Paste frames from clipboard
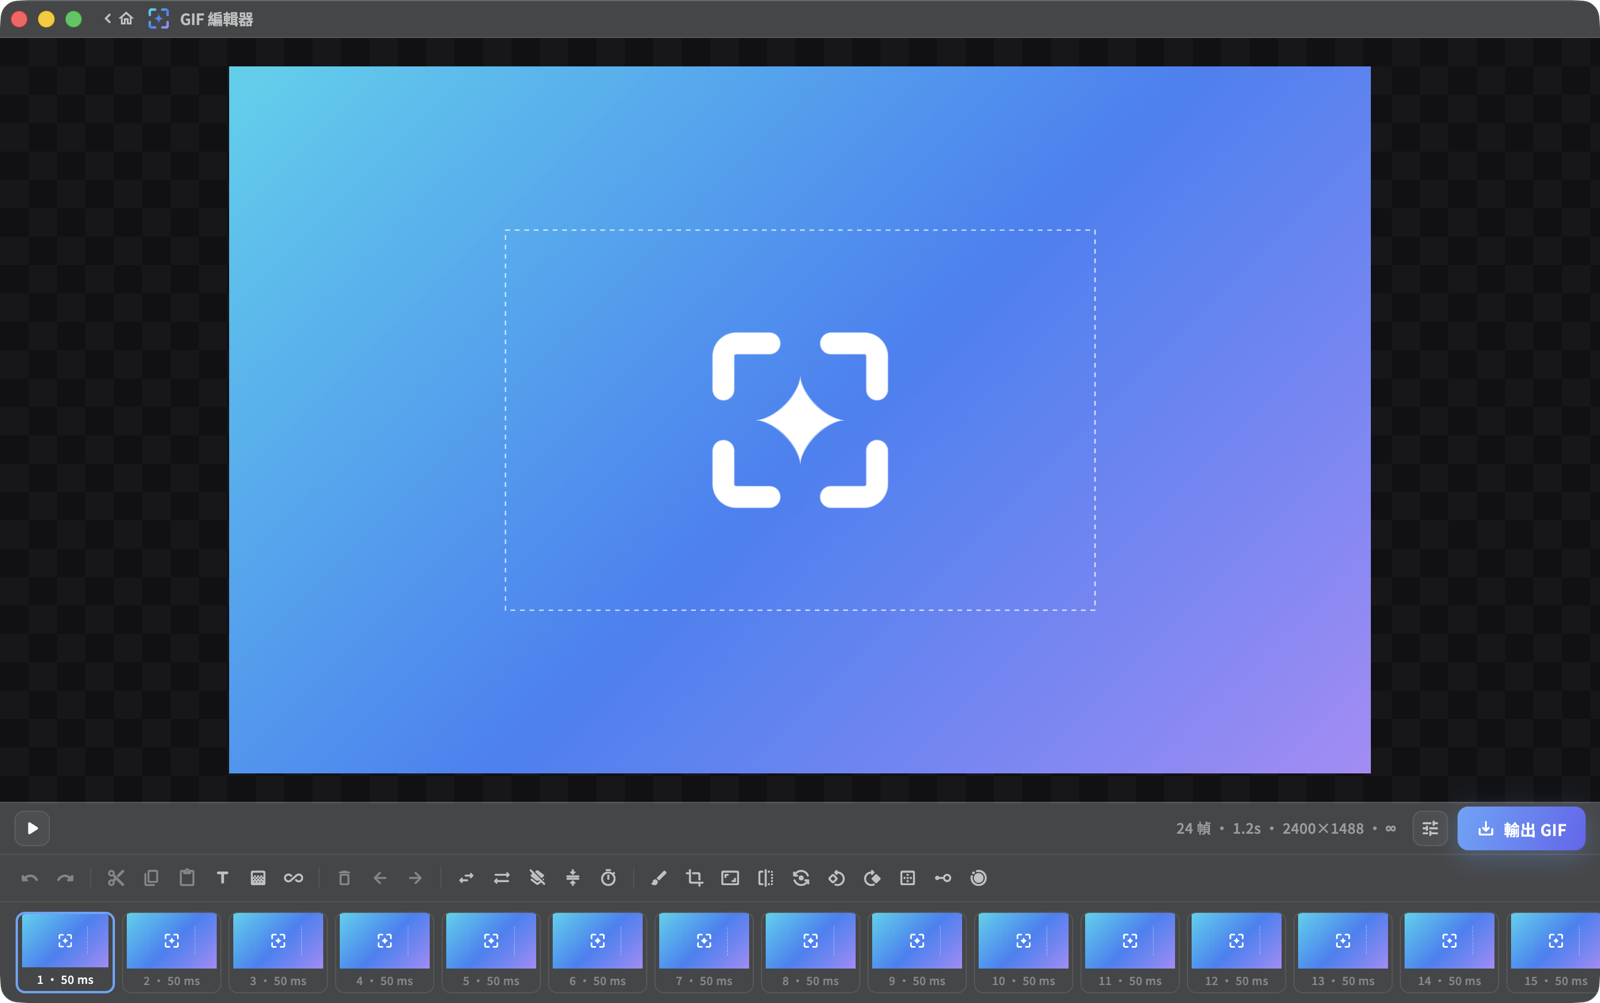 187,878
